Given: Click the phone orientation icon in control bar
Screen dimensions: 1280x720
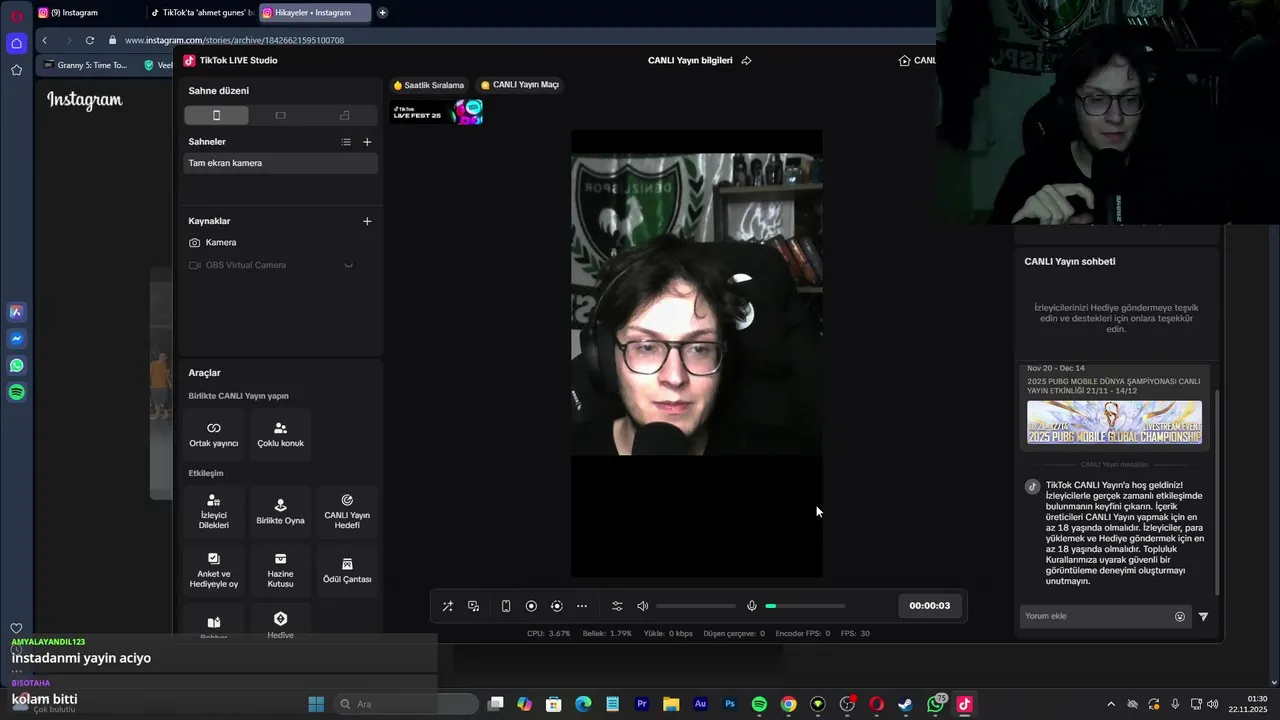Looking at the screenshot, I should tap(506, 606).
